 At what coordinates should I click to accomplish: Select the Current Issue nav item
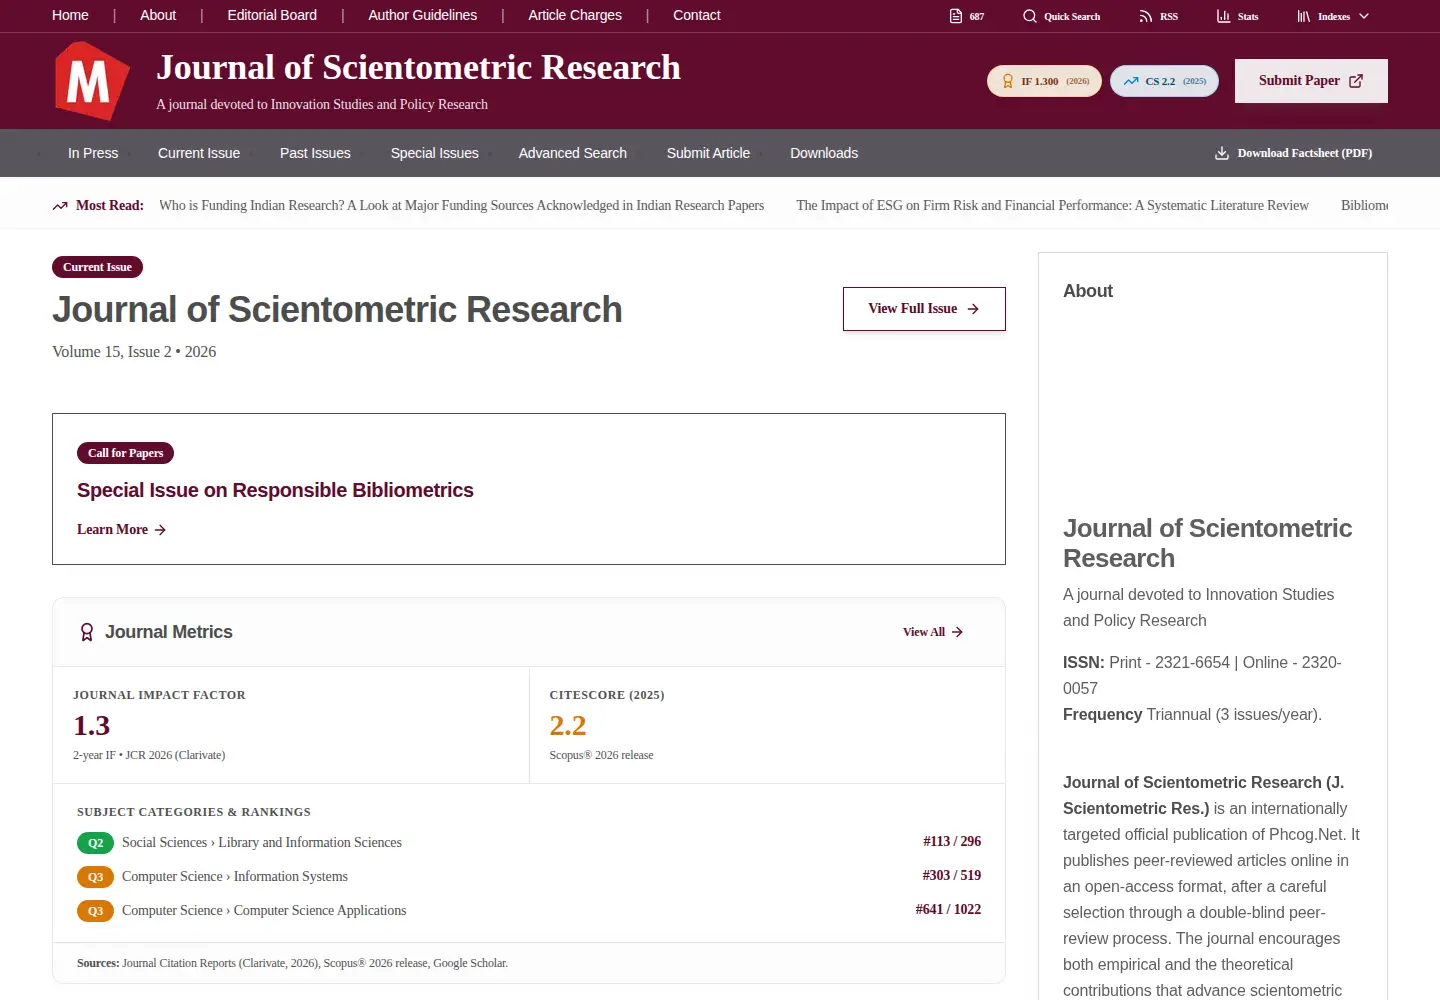click(199, 153)
